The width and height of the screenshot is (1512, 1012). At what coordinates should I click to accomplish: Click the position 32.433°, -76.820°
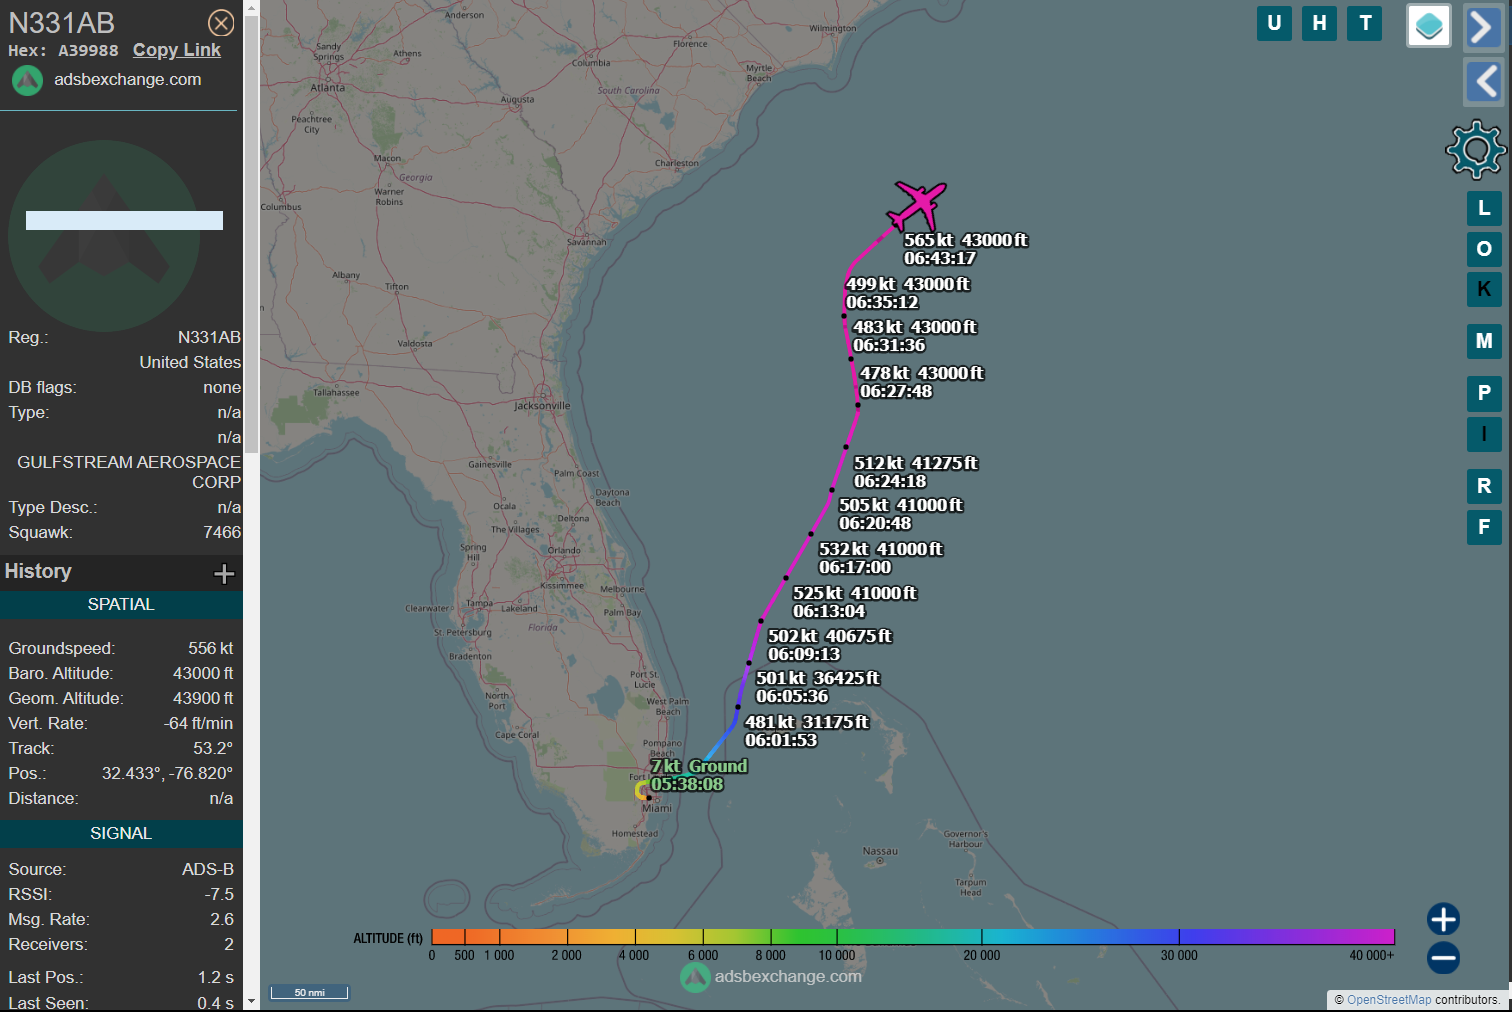point(167,773)
